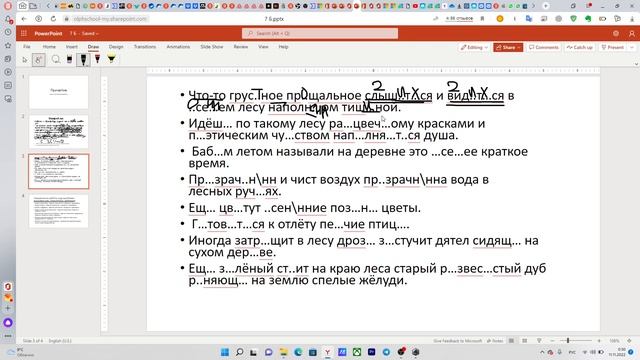Open a new browser tab with plus
640x360 pixels.
point(546,6)
